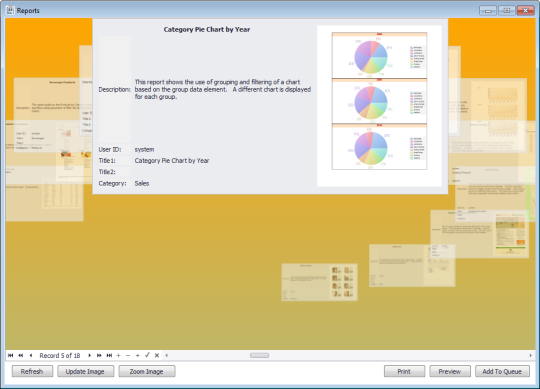Click the horizontal scrollbar thumb

click(259, 355)
